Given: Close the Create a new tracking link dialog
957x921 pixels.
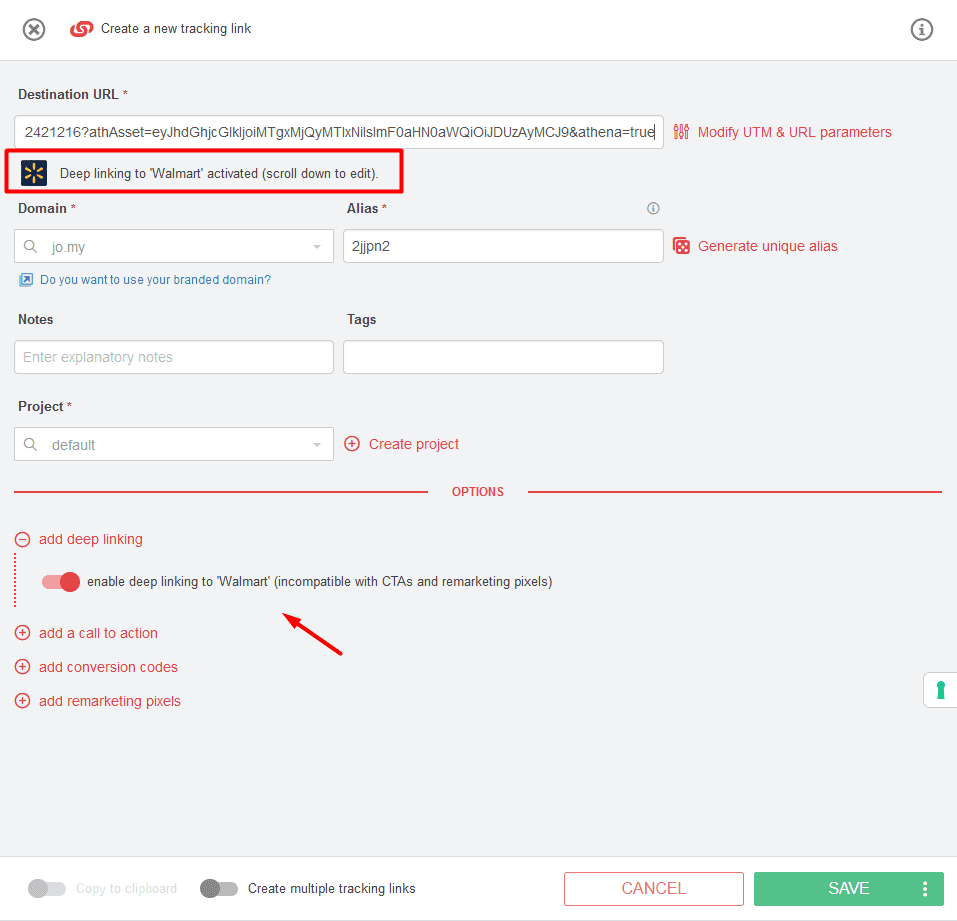Looking at the screenshot, I should click(x=34, y=29).
